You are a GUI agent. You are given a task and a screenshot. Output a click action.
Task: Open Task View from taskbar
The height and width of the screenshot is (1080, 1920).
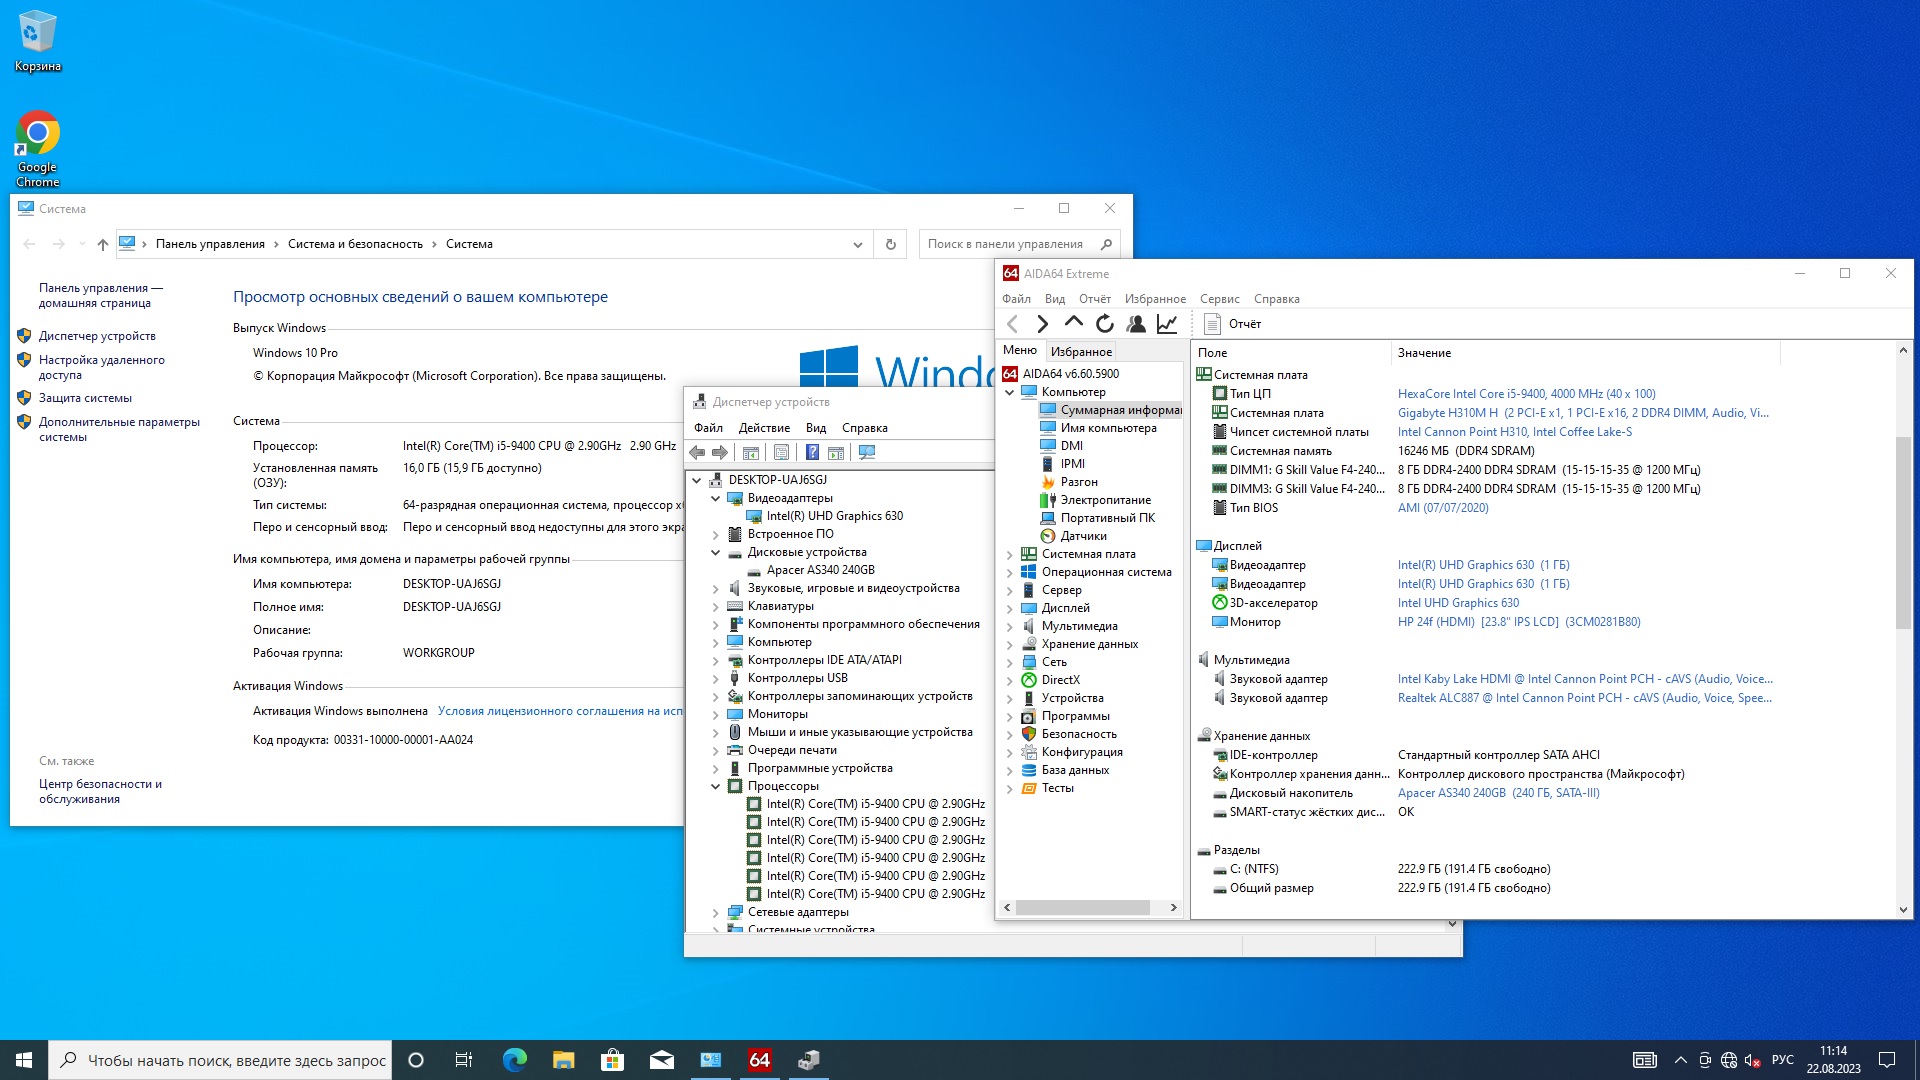click(464, 1060)
